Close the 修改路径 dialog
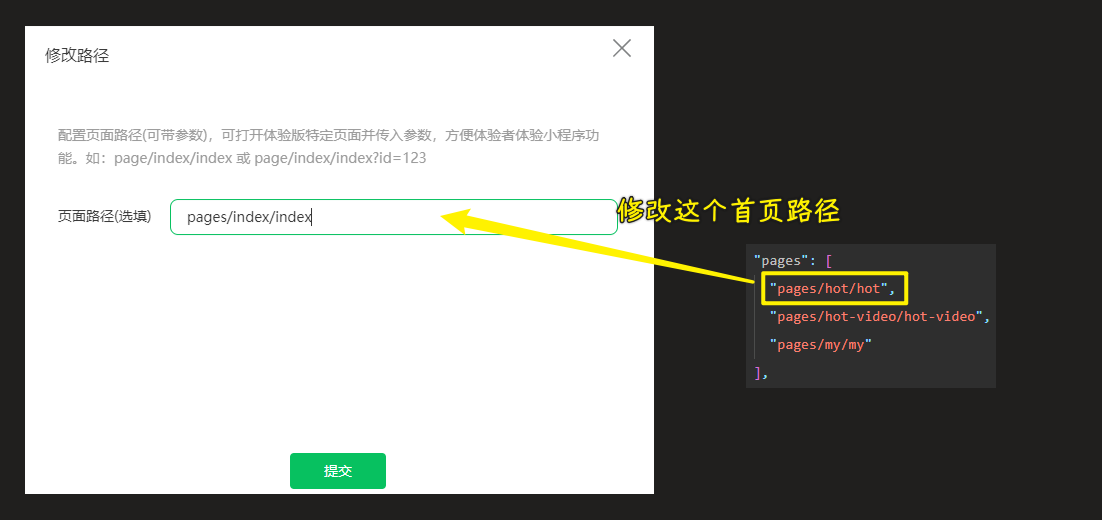The image size is (1102, 520). click(622, 48)
